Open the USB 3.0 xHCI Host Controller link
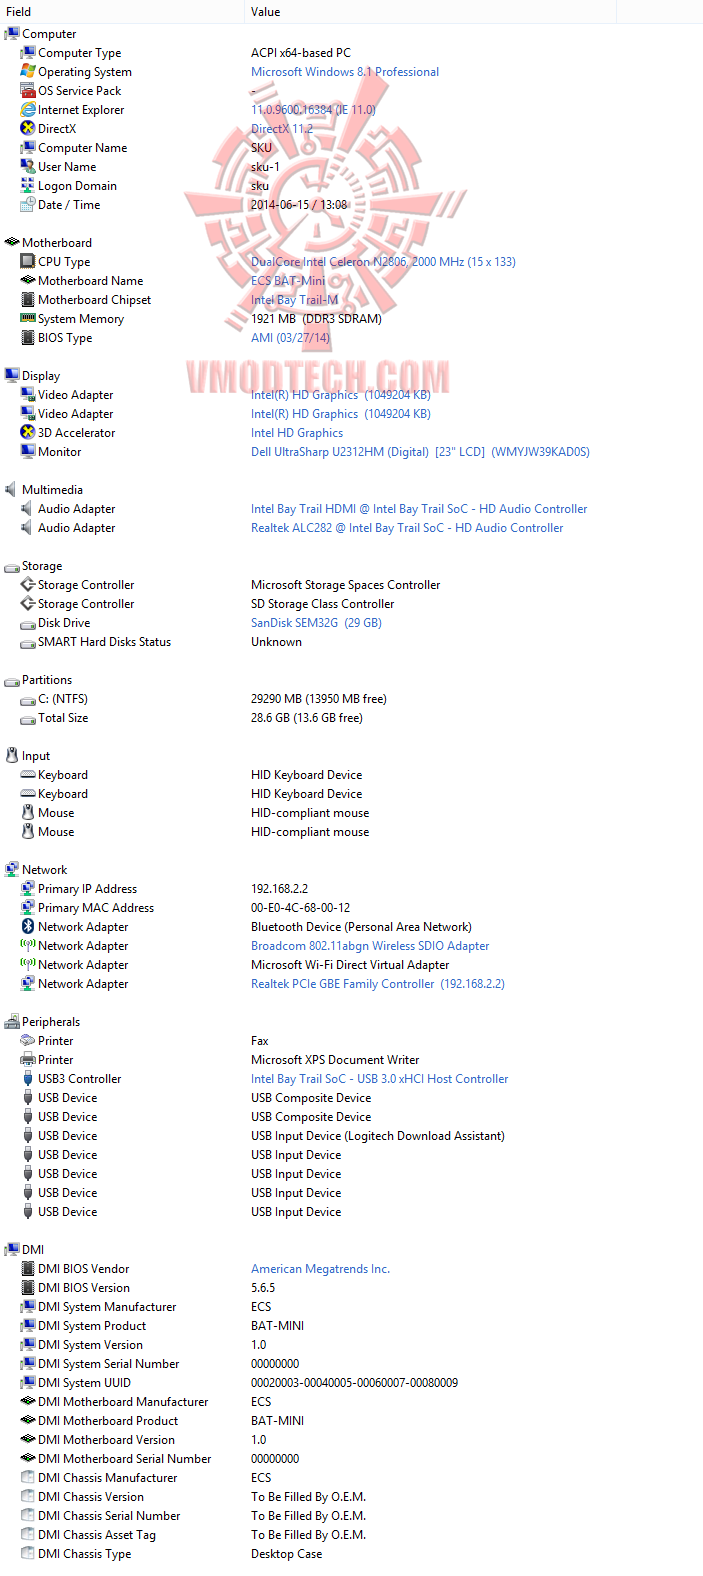The width and height of the screenshot is (703, 1576). tap(380, 1079)
